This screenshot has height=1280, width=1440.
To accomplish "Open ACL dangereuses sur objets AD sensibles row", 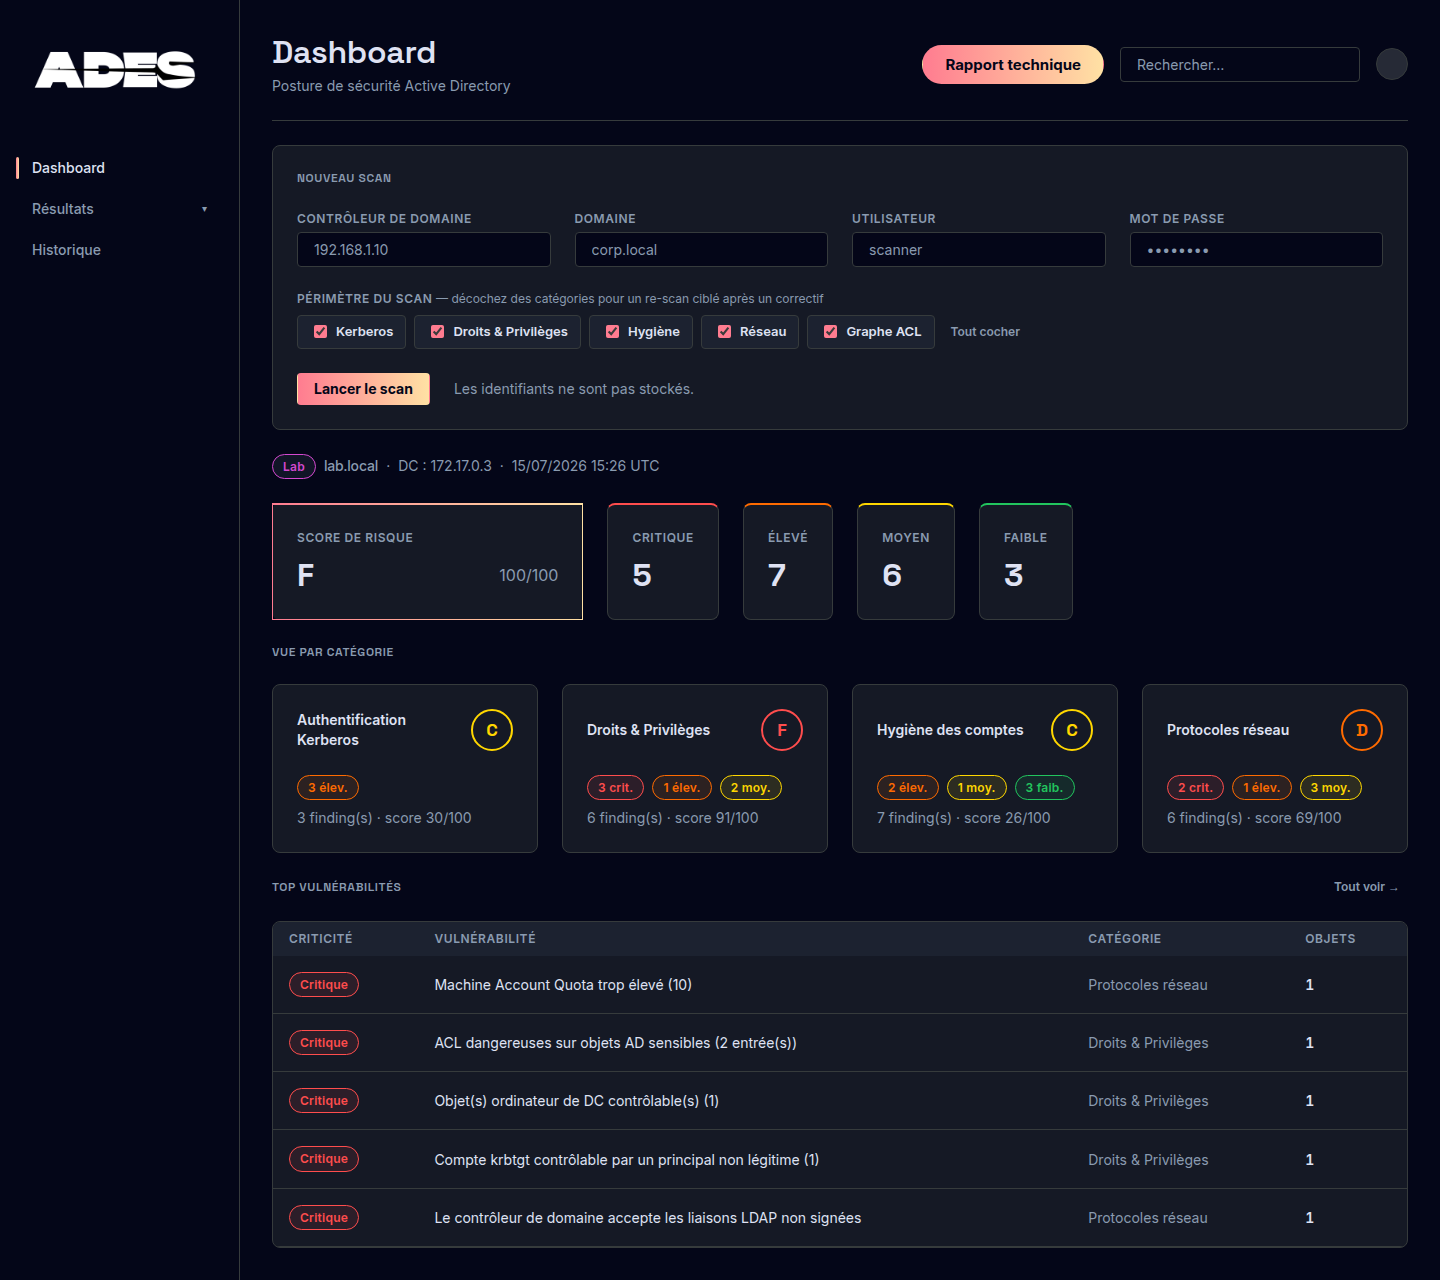I will pyautogui.click(x=840, y=1043).
